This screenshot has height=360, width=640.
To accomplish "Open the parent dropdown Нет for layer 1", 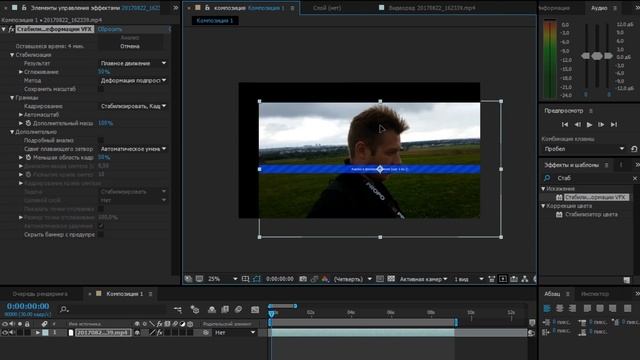I will pyautogui.click(x=235, y=333).
